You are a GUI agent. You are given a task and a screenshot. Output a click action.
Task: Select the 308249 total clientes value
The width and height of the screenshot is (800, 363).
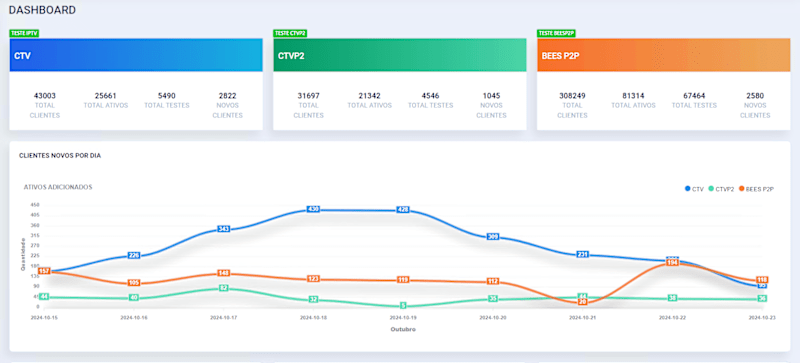[x=572, y=95]
